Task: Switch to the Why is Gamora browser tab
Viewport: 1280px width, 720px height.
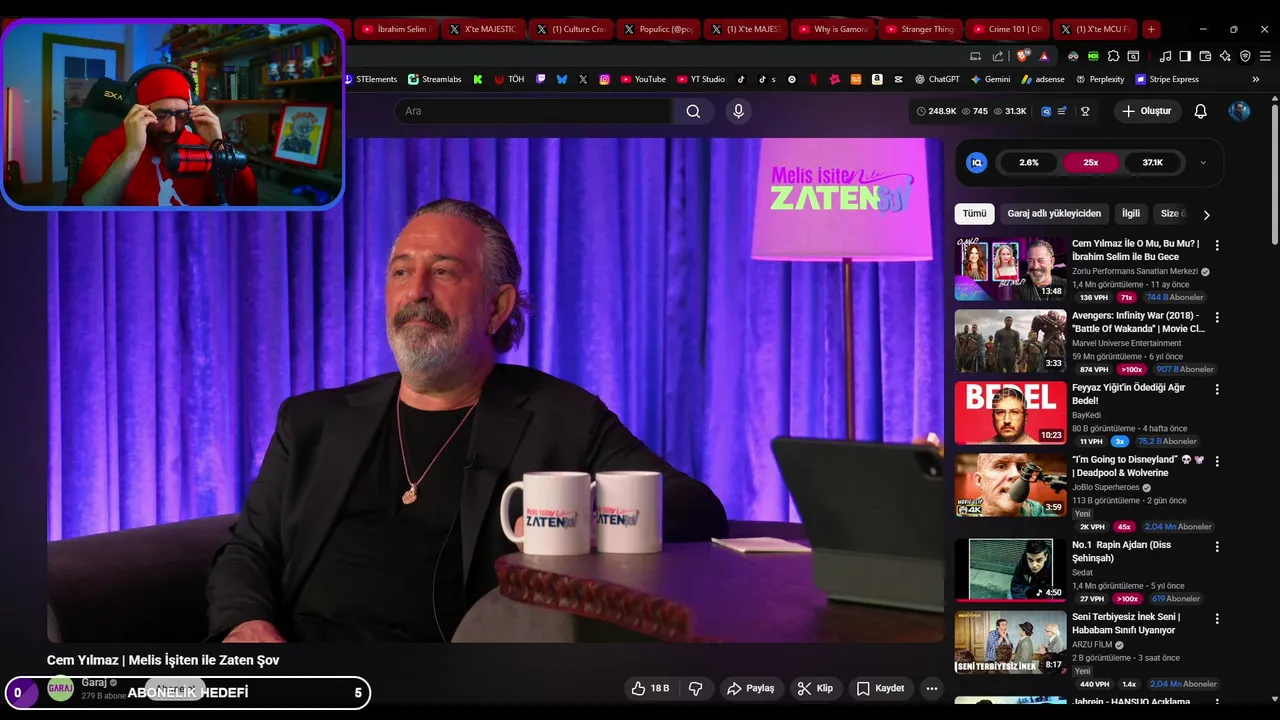Action: click(832, 29)
